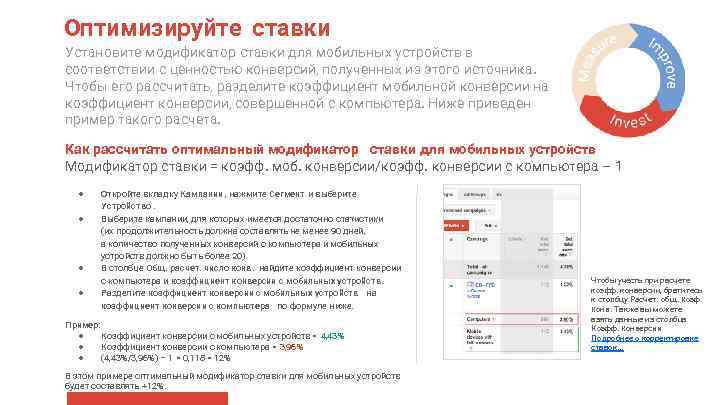Click the 'Measure' segment of the cycle graphic
The image size is (720, 405).
pyautogui.click(x=596, y=56)
